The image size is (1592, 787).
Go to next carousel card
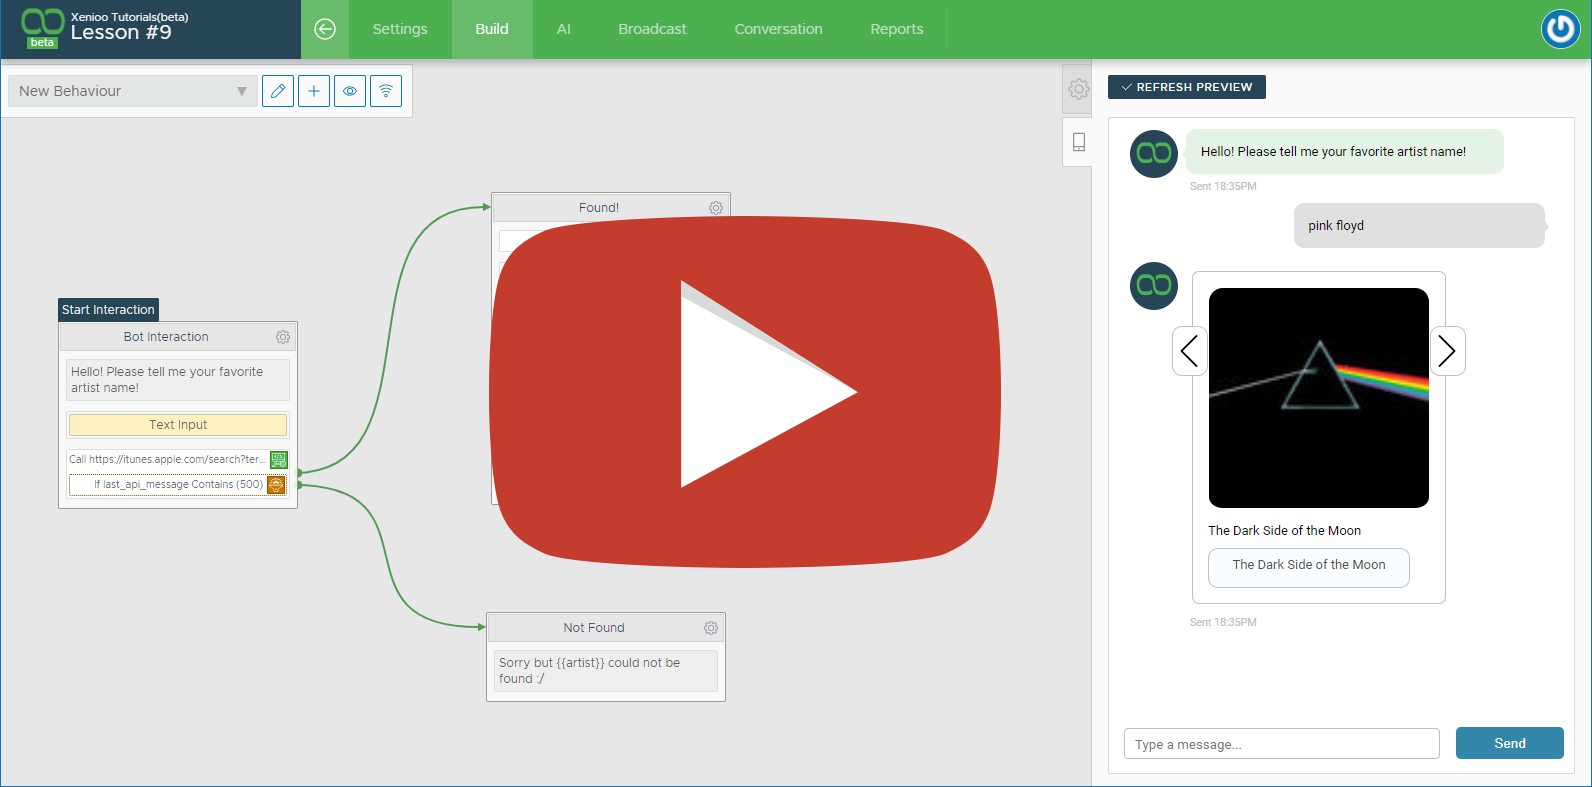pyautogui.click(x=1447, y=351)
